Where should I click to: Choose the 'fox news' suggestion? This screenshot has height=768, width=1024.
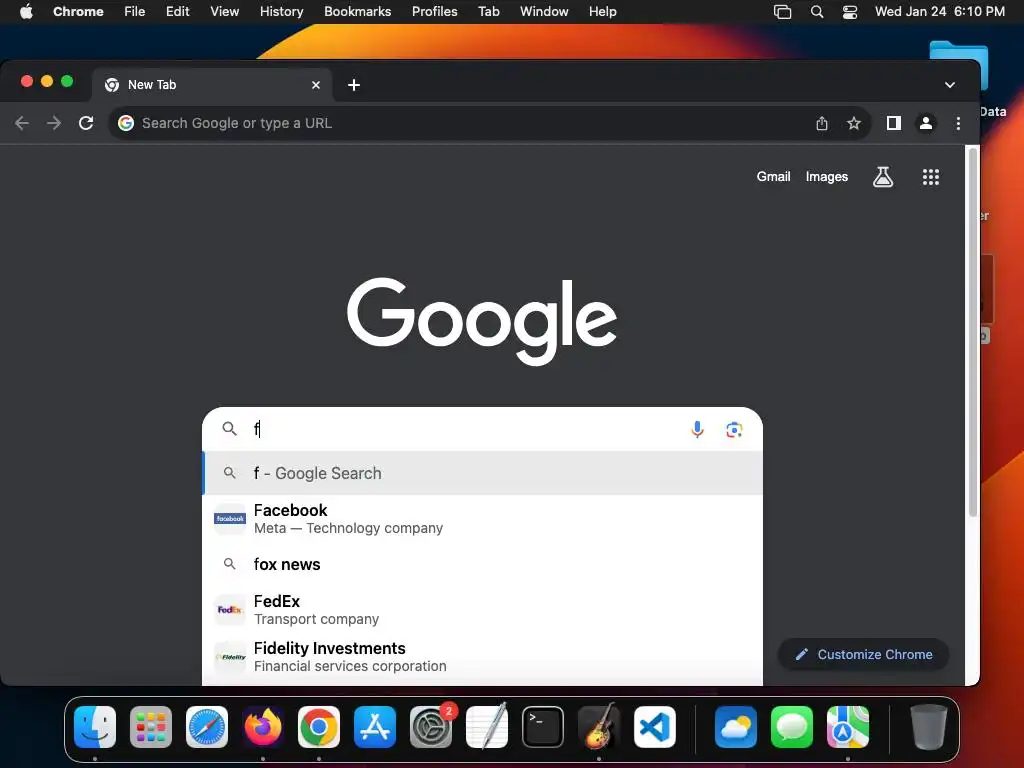tap(483, 564)
